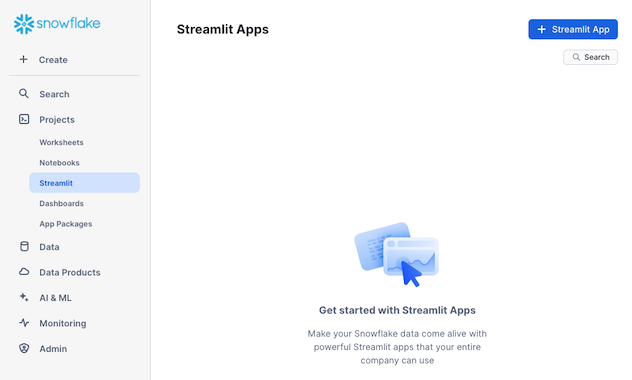The image size is (632, 380).
Task: Click the Streamlit Apps page heading
Action: click(222, 29)
